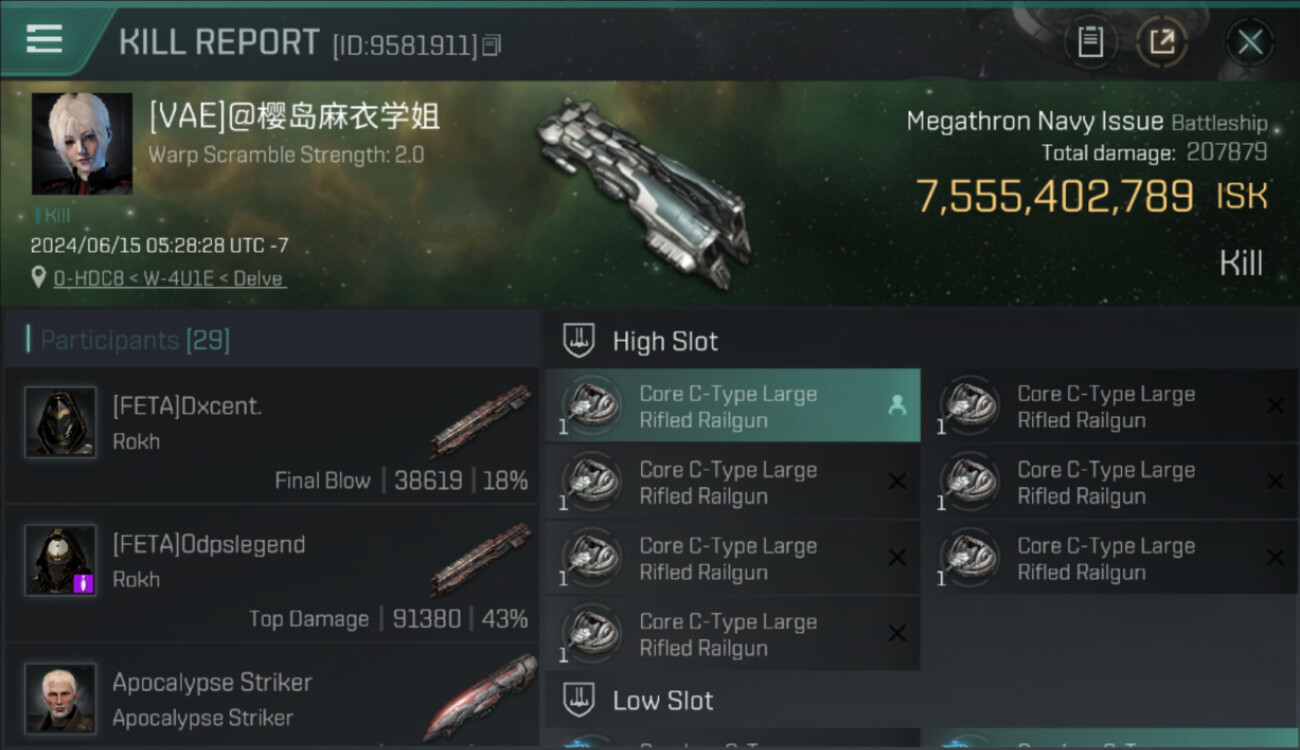
Task: Close the kill report window
Action: coord(1250,42)
